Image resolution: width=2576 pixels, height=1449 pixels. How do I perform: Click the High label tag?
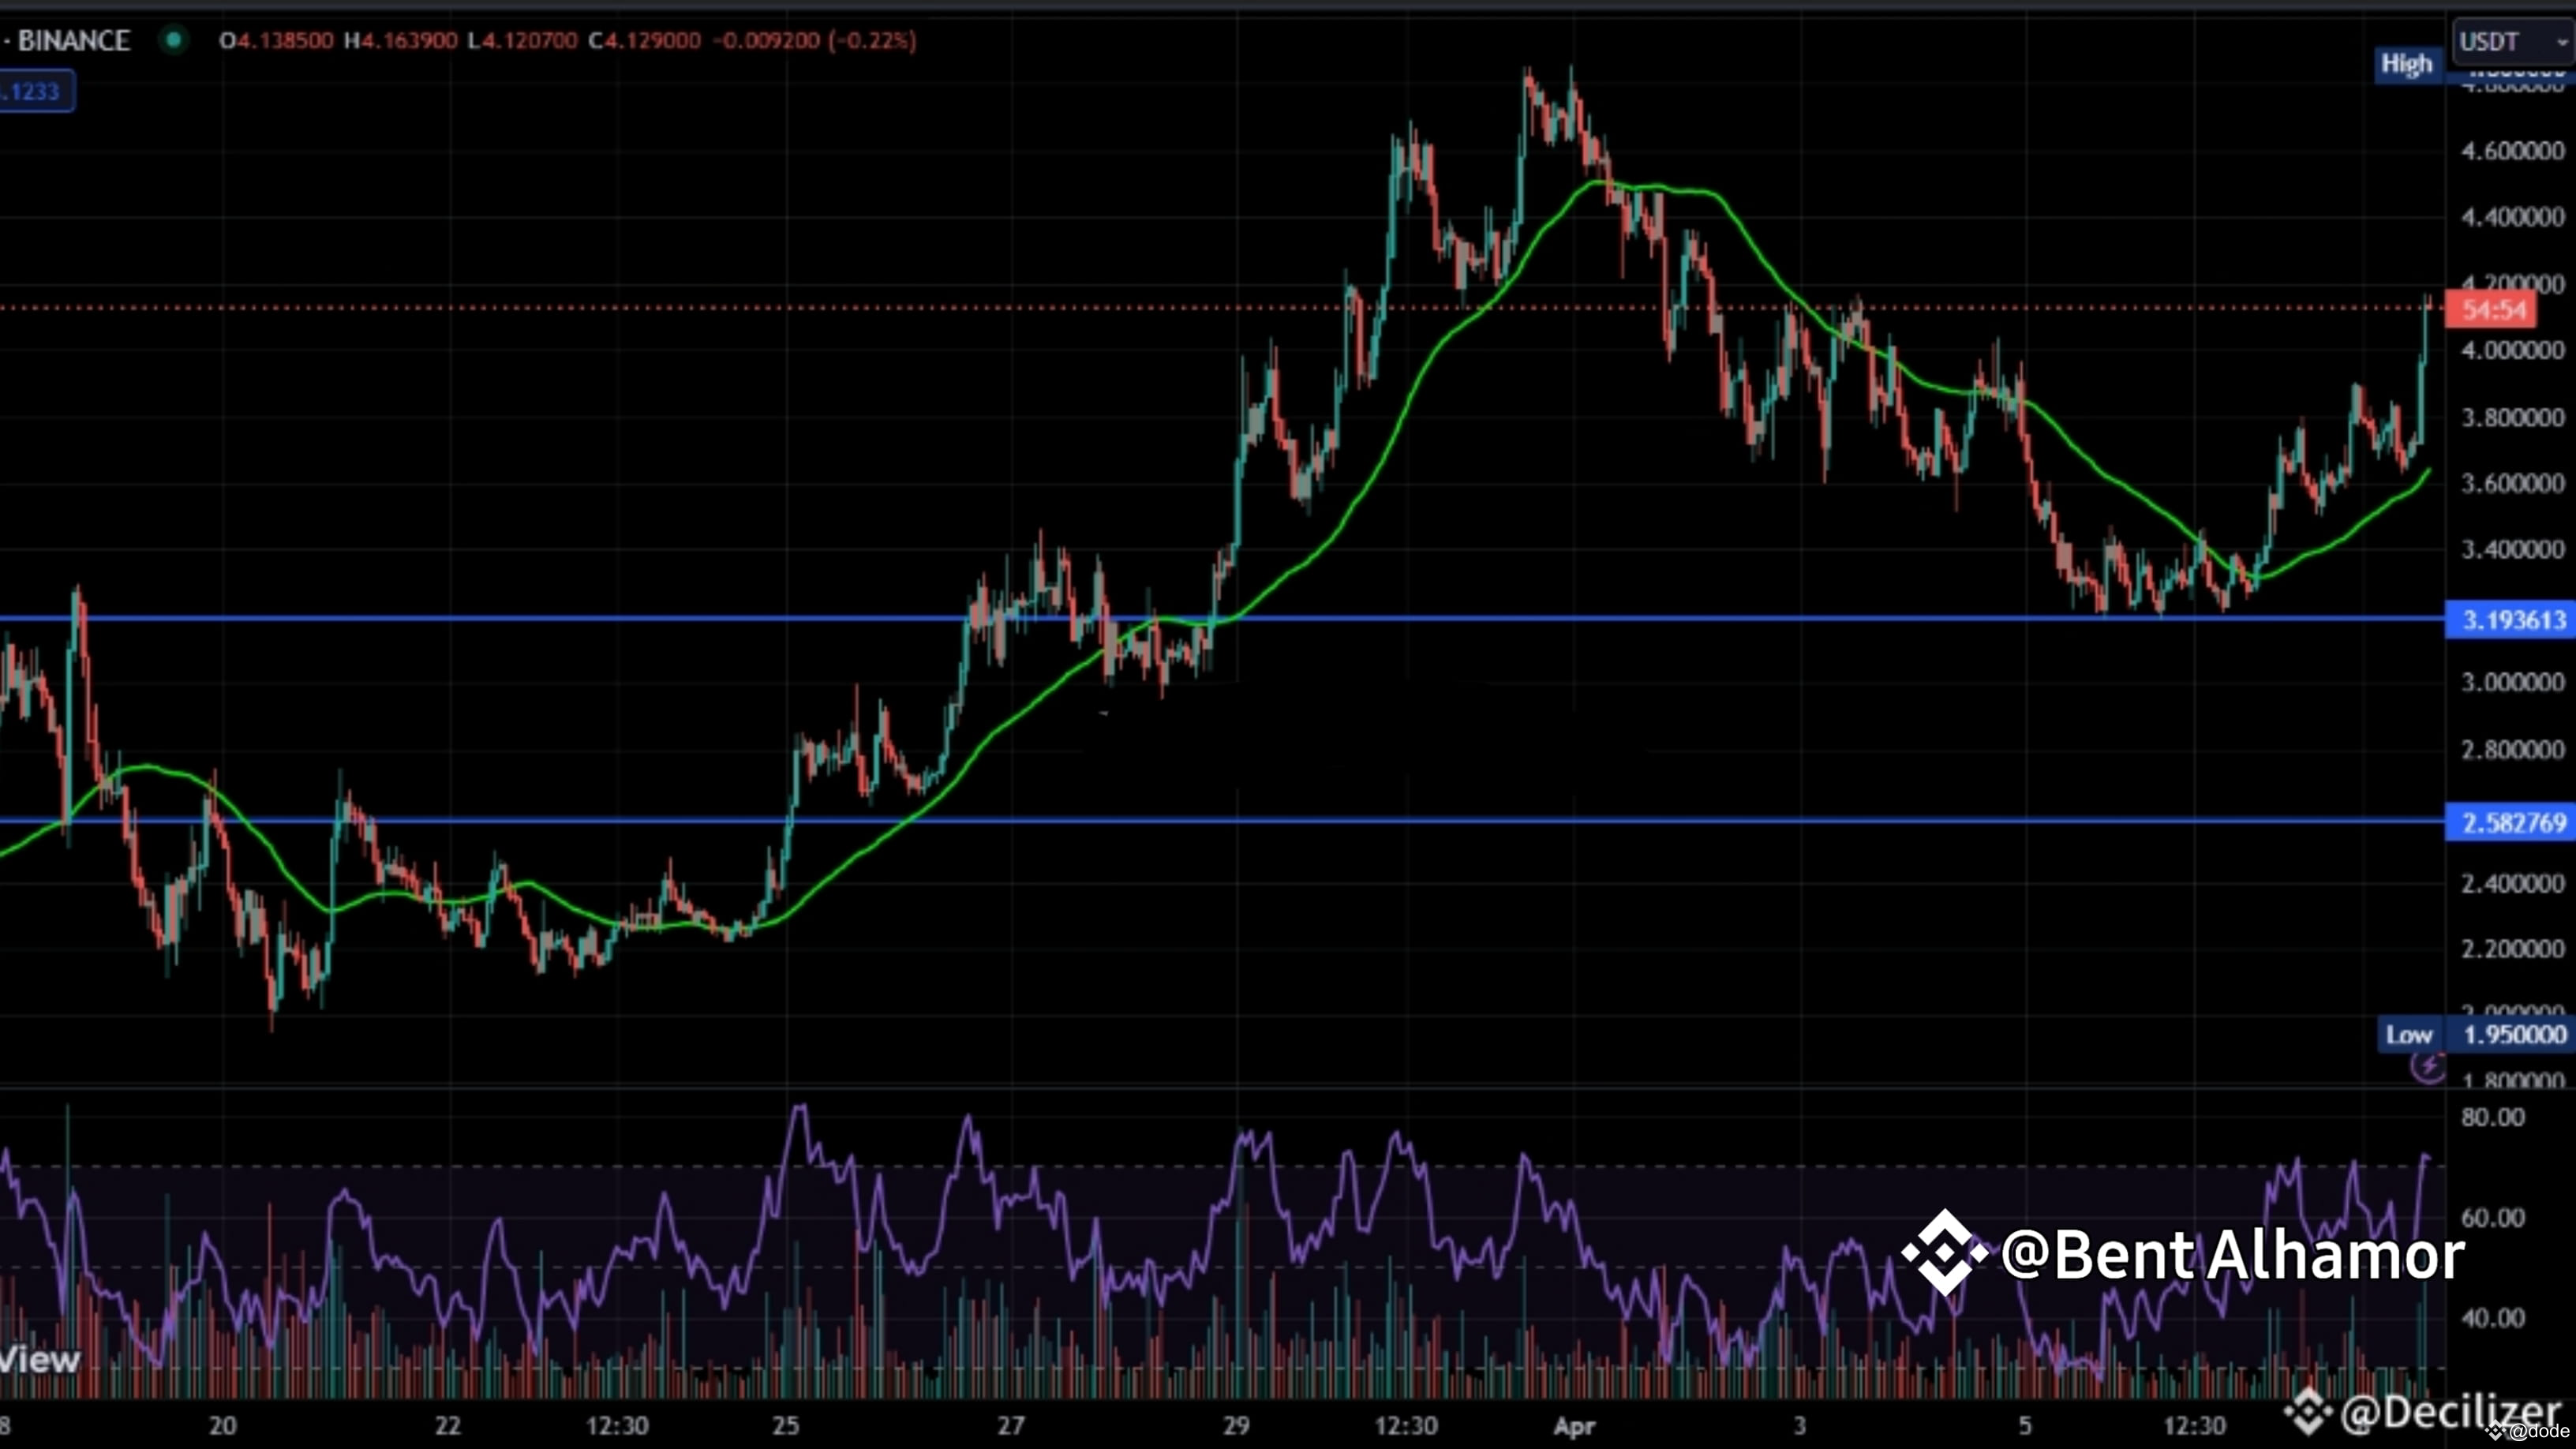2406,65
